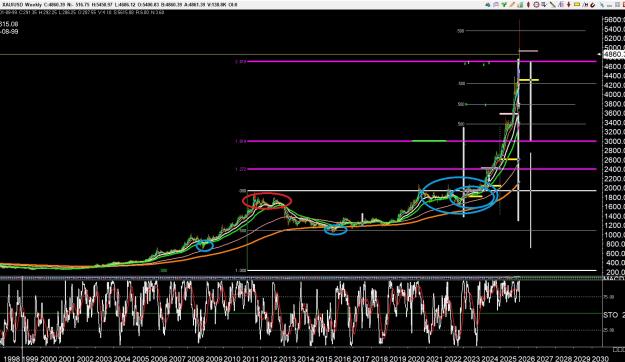Click the green funnel filter toolbar icon
This screenshot has height=362, width=625.
click(504, 5)
